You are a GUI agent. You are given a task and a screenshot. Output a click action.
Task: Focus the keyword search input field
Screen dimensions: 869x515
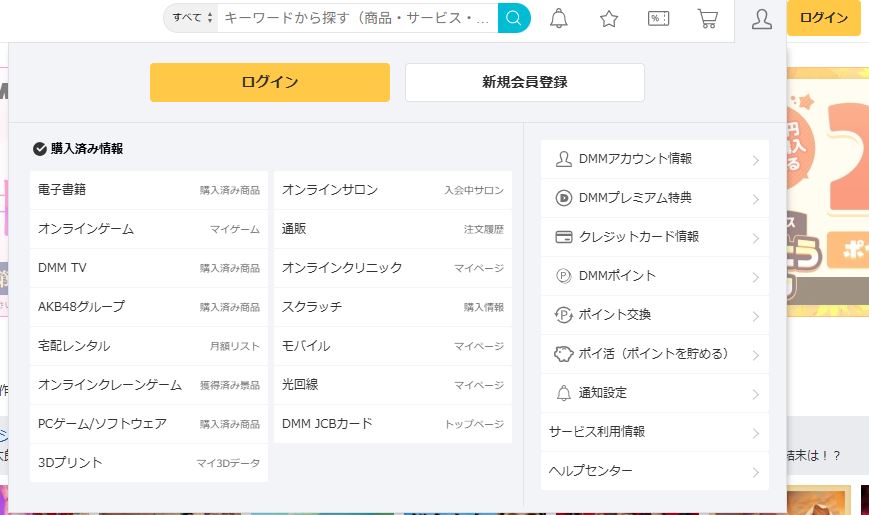point(357,18)
